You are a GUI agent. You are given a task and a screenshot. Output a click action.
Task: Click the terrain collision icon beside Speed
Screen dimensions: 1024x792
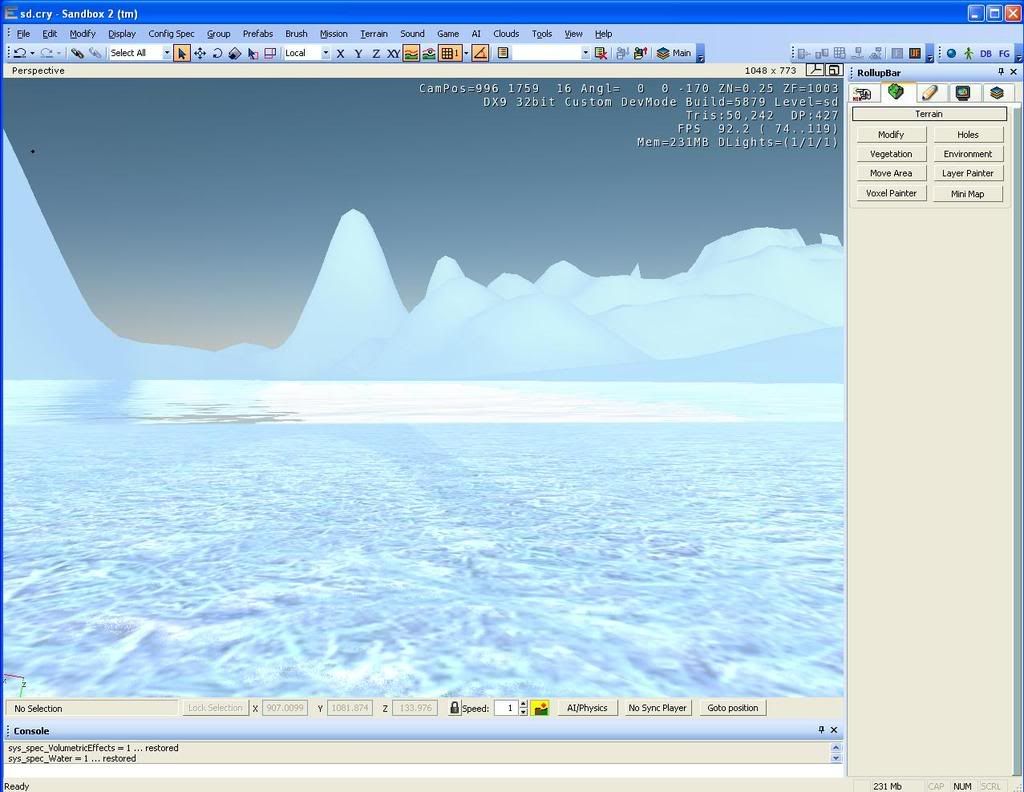coord(540,708)
